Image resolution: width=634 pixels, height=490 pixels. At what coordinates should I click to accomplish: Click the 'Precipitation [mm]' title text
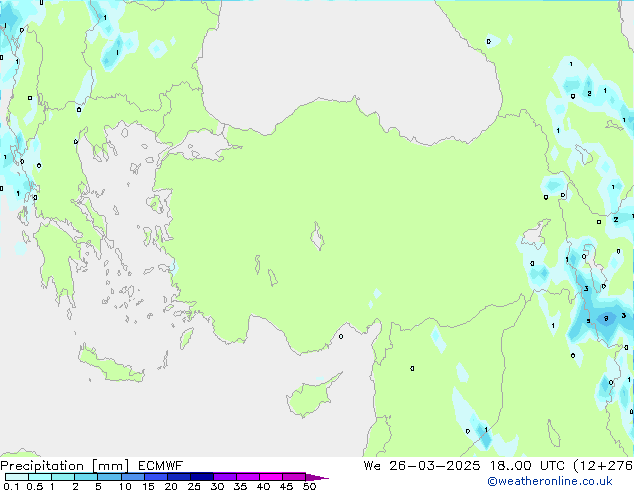[65, 466]
